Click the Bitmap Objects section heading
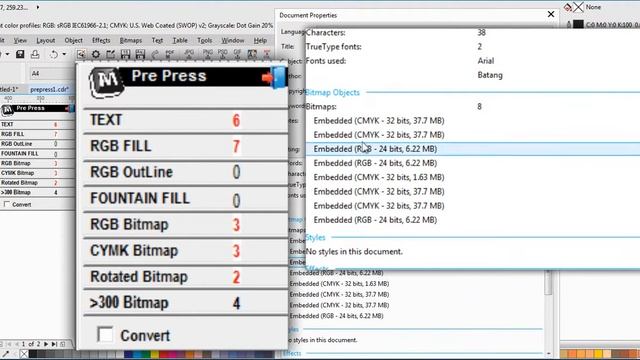The image size is (640, 360). [332, 93]
